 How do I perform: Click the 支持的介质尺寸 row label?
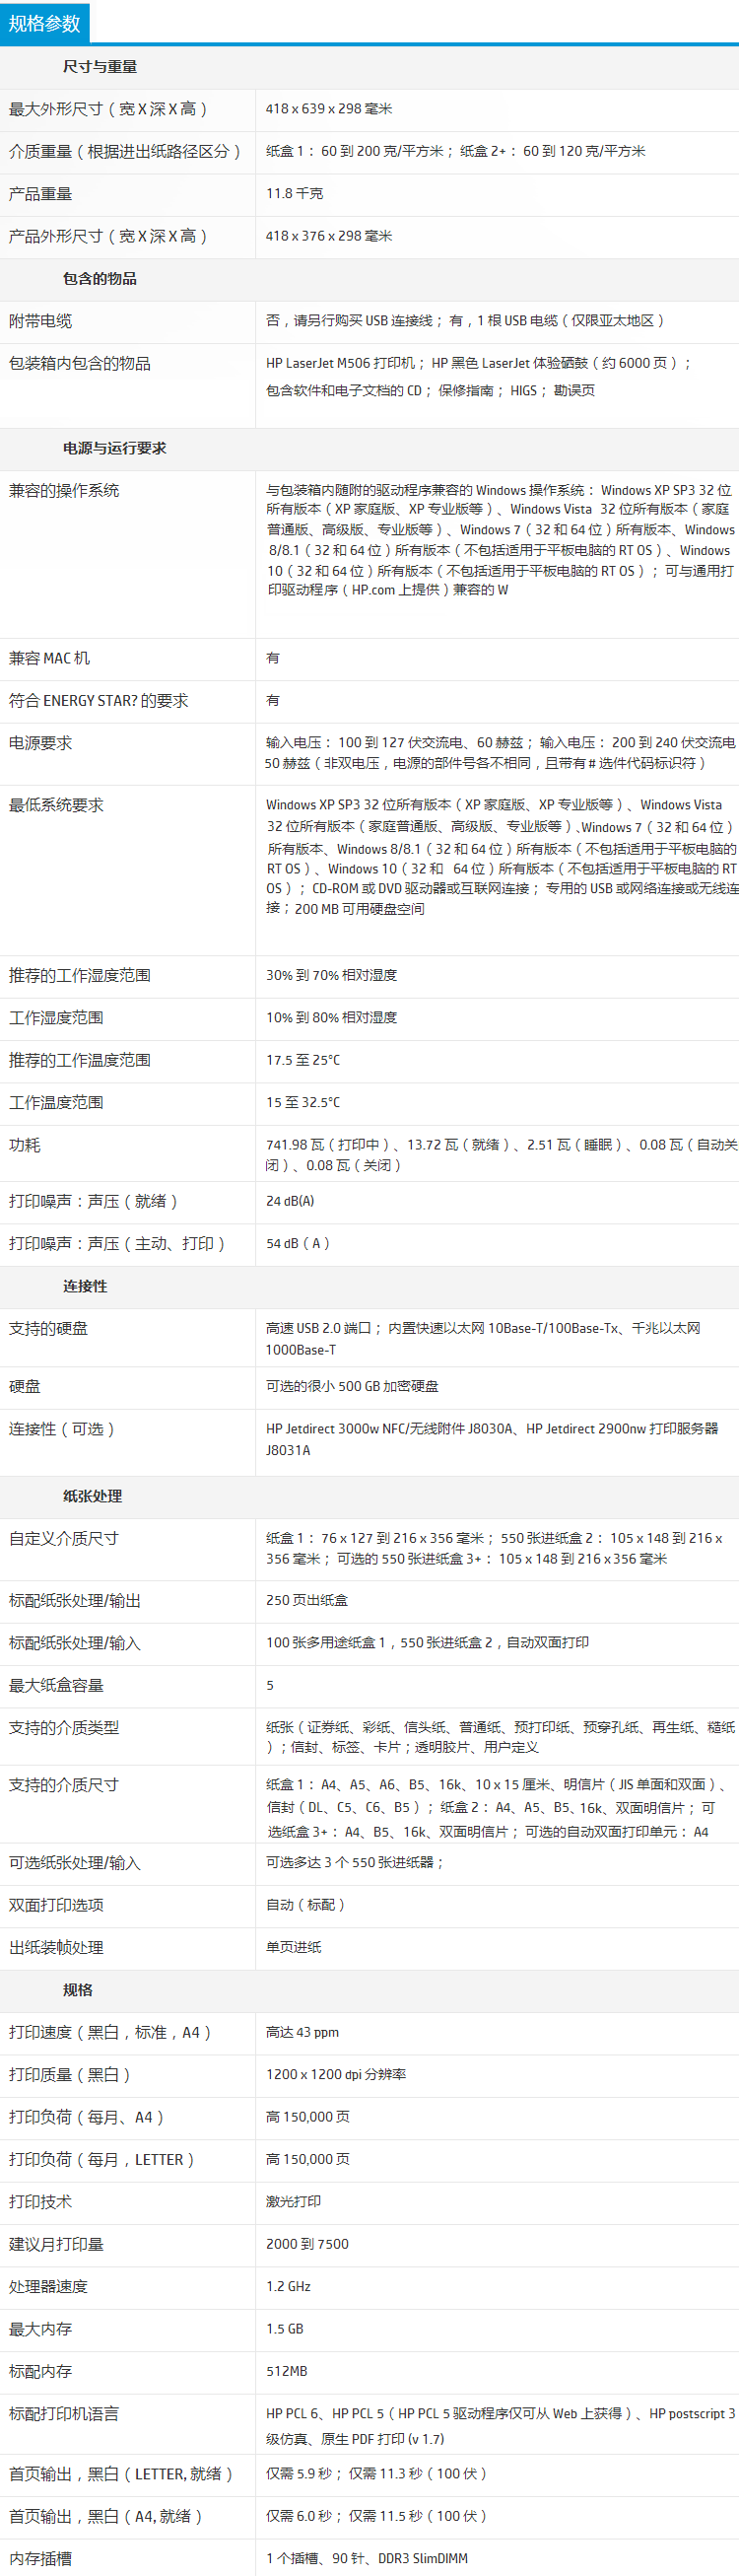pyautogui.click(x=64, y=1786)
